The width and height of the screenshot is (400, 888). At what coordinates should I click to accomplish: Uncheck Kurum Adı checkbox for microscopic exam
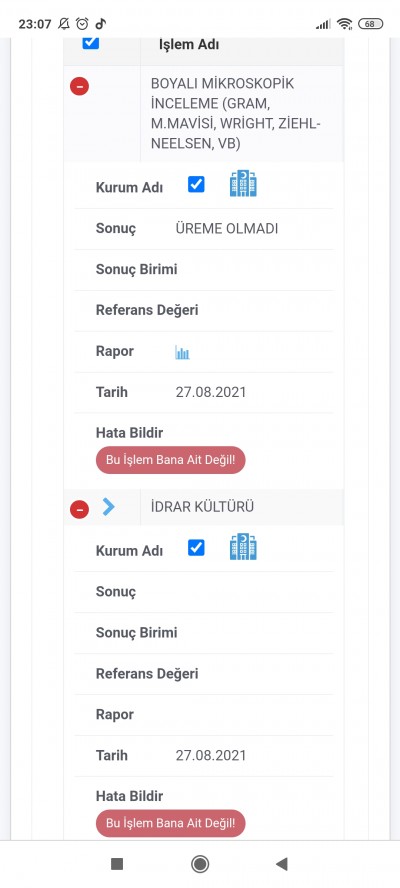[197, 185]
